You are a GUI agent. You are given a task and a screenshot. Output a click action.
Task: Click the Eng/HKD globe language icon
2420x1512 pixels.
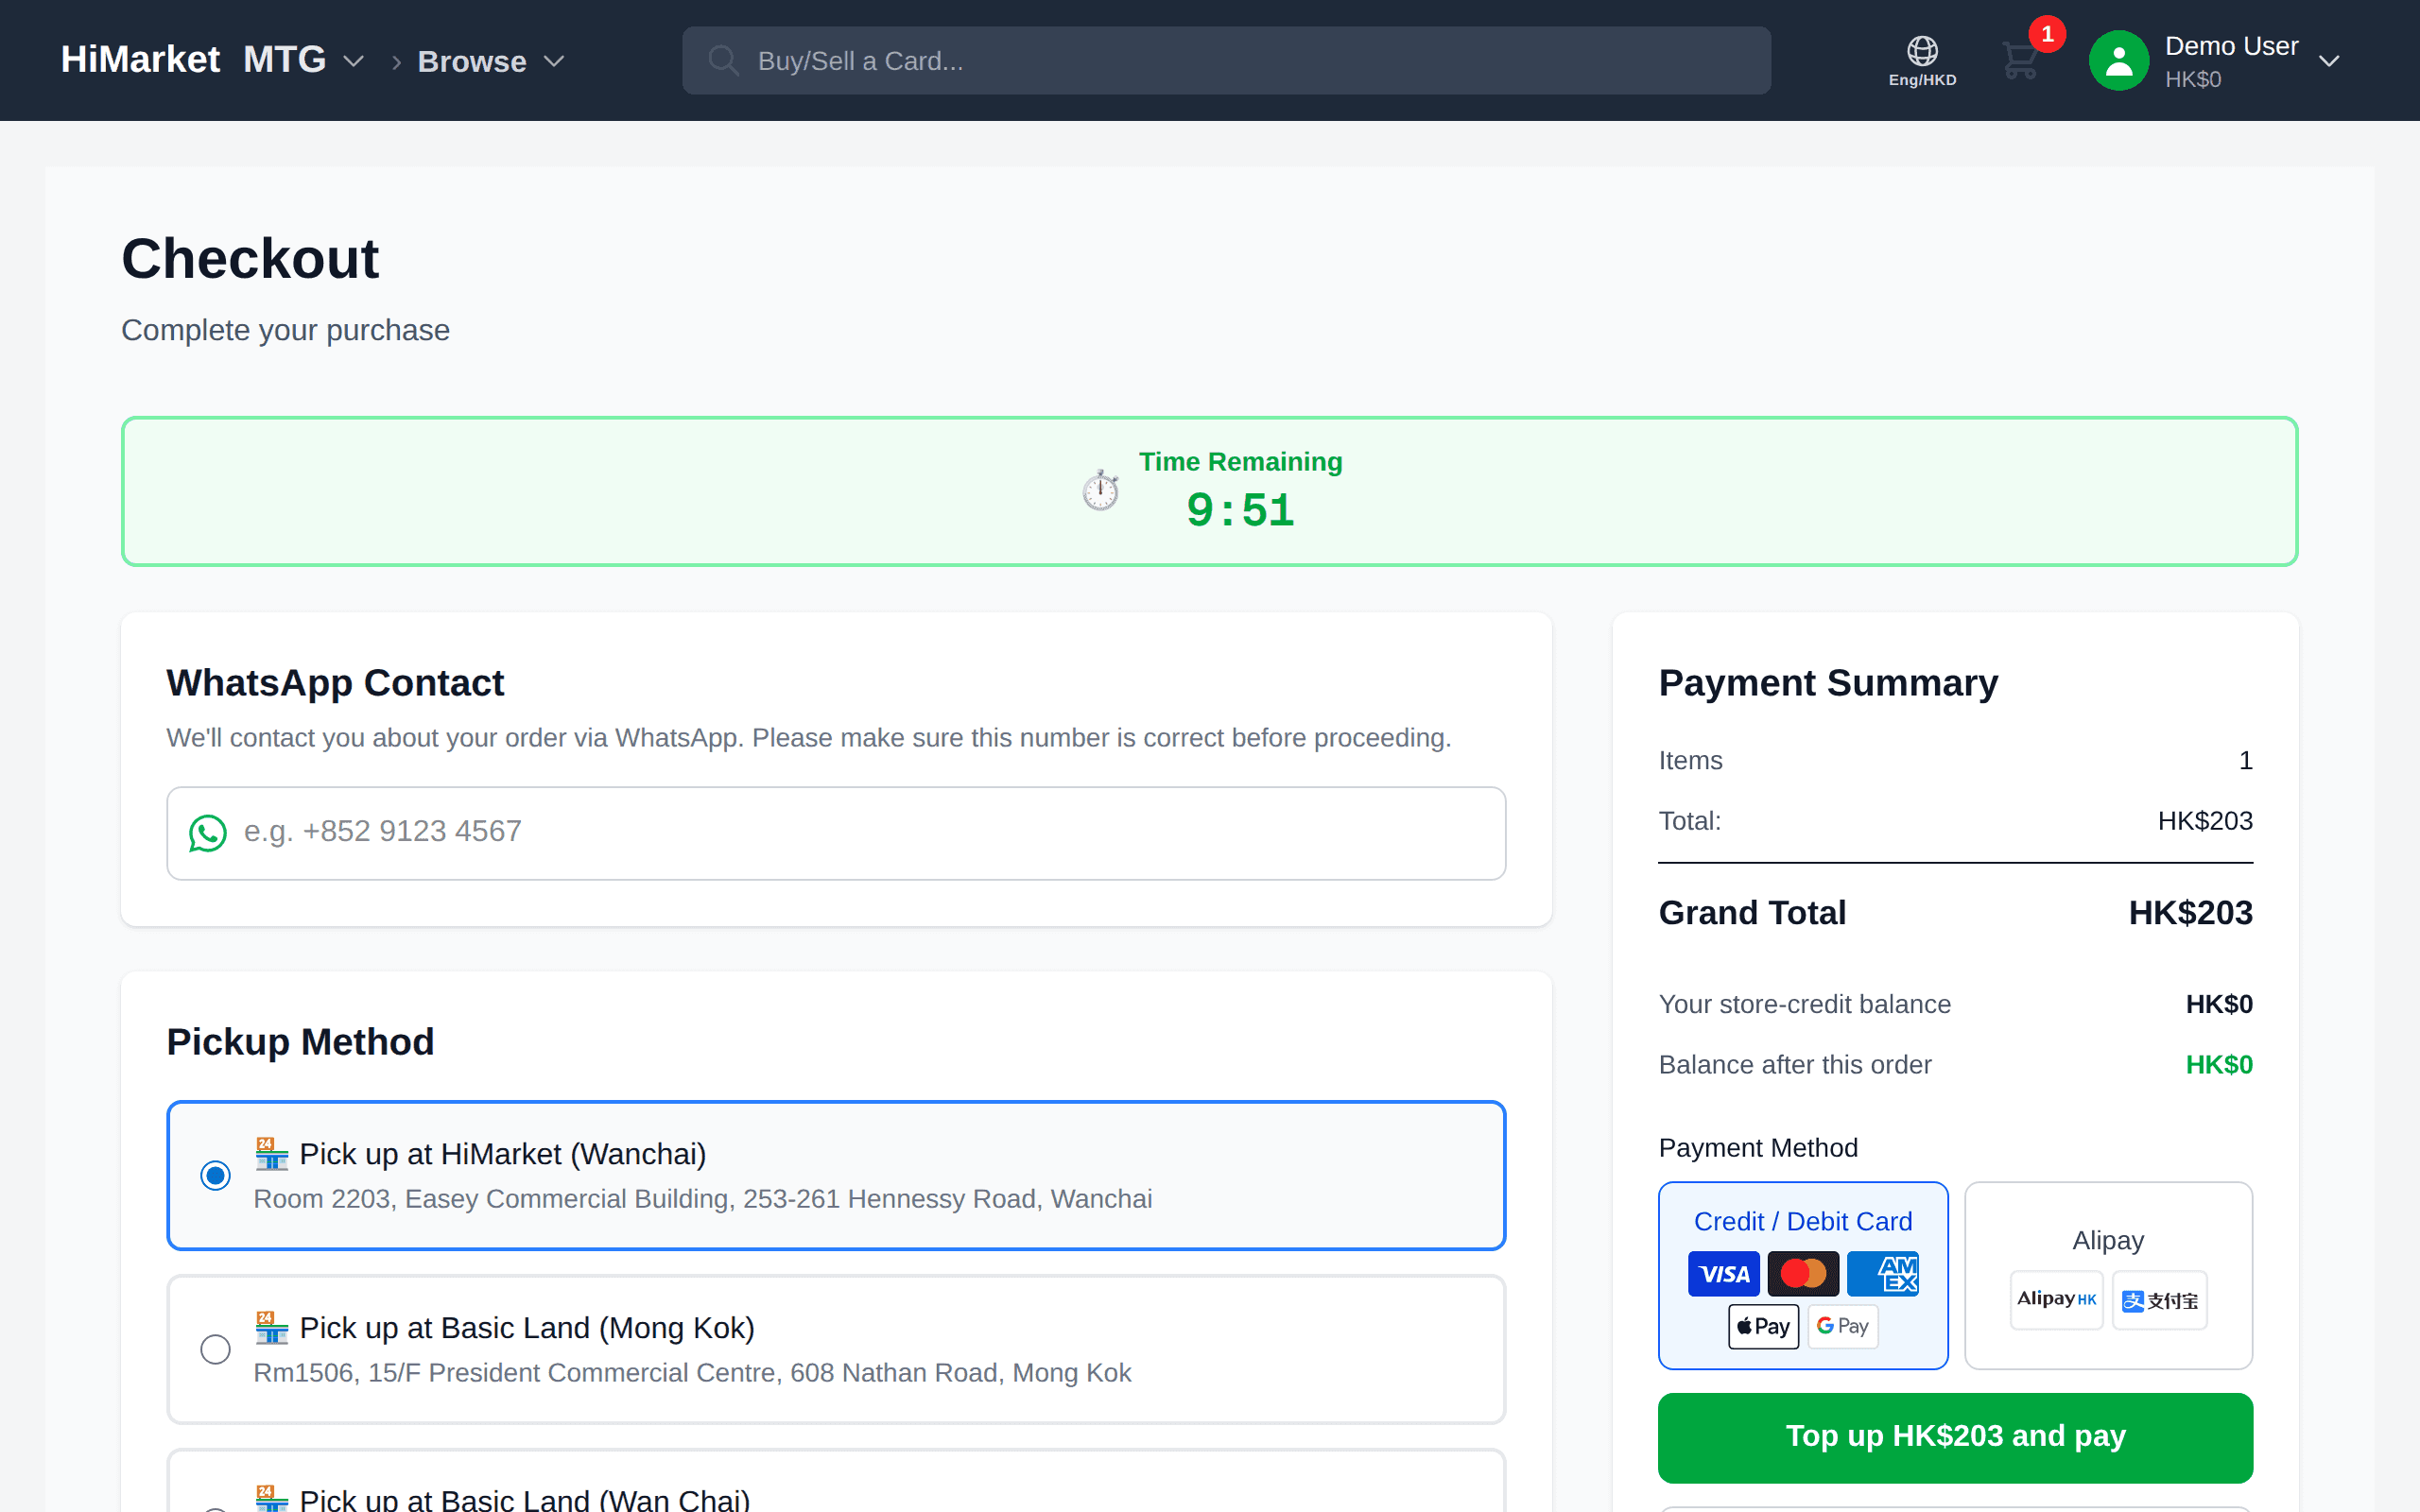click(1922, 60)
